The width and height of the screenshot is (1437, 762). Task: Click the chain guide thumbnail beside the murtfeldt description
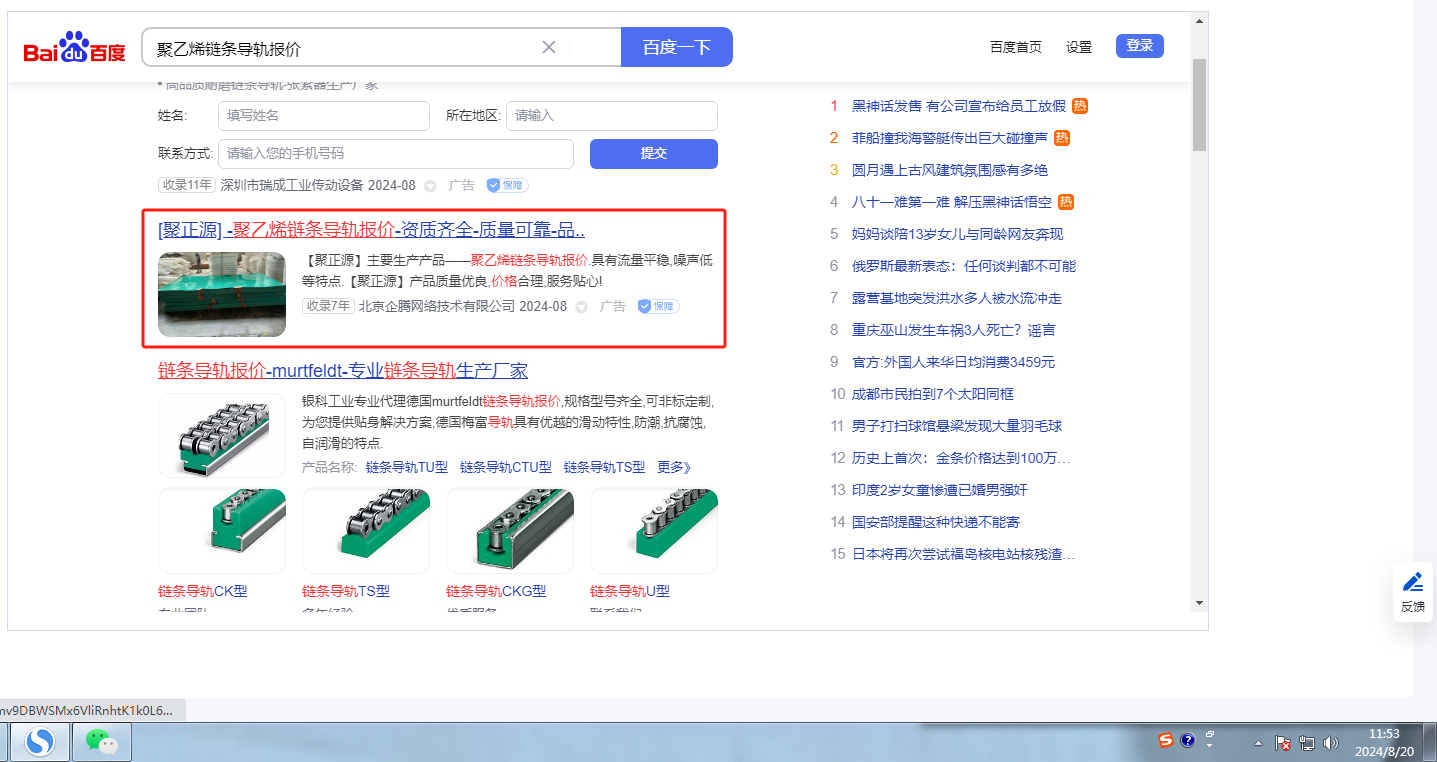coord(222,435)
